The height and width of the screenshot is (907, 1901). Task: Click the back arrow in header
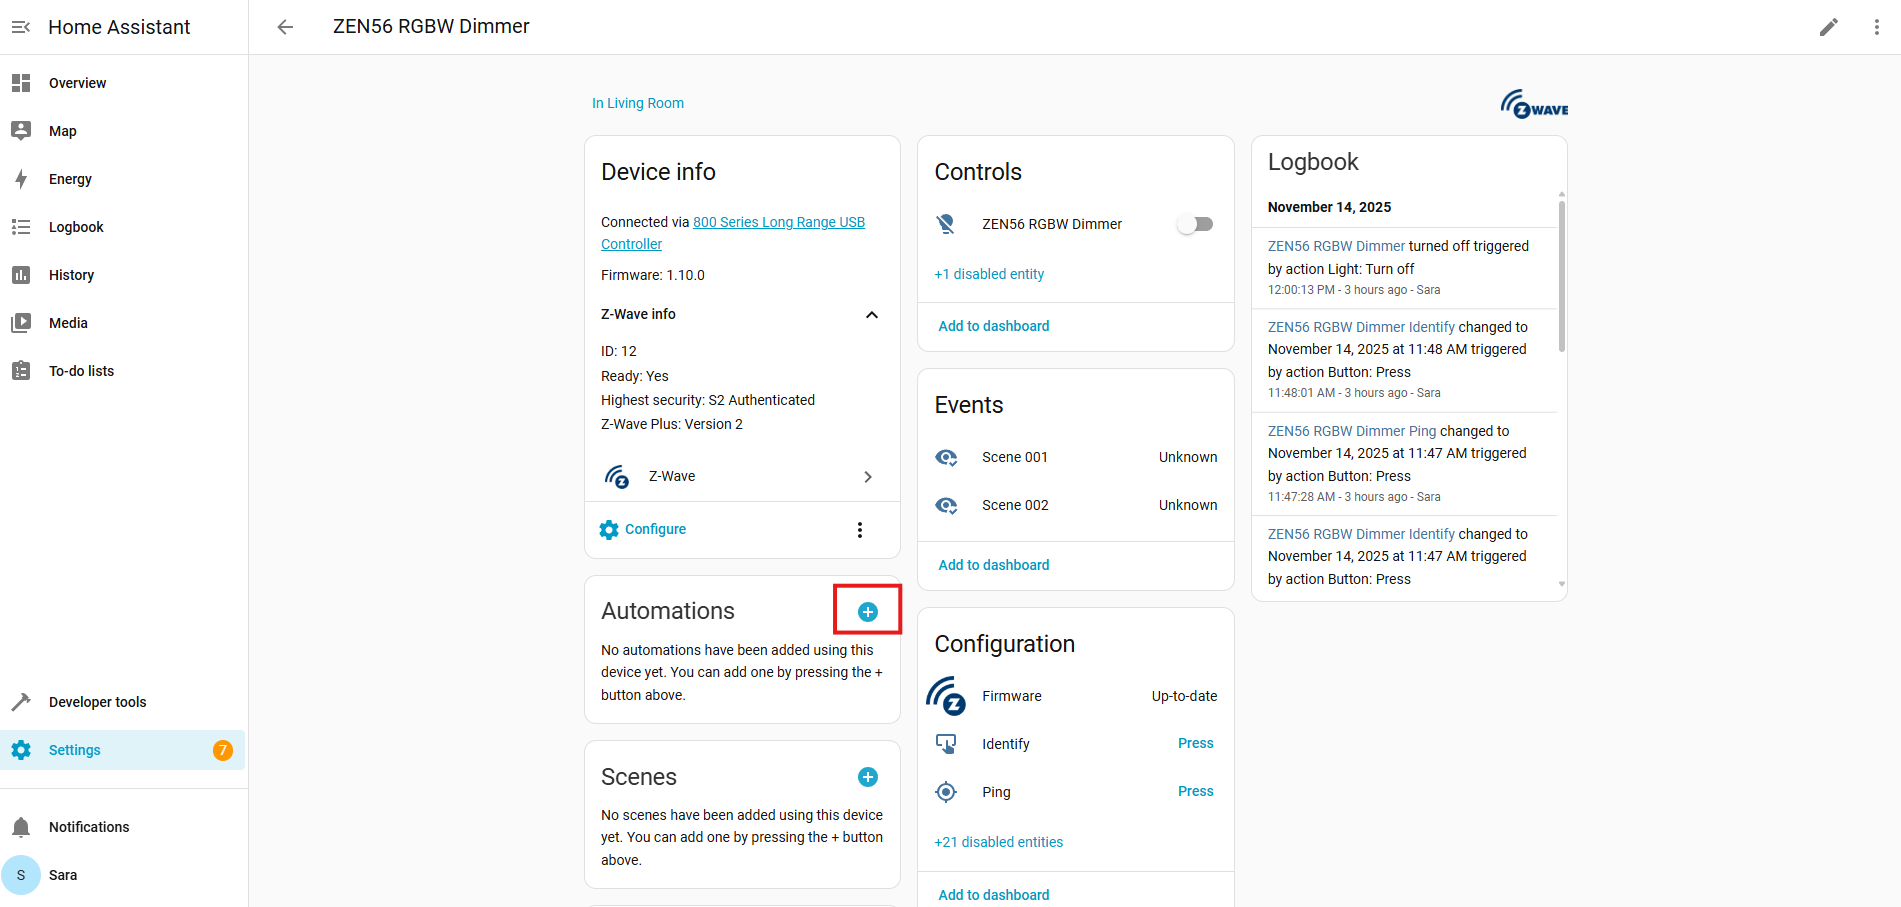[285, 27]
